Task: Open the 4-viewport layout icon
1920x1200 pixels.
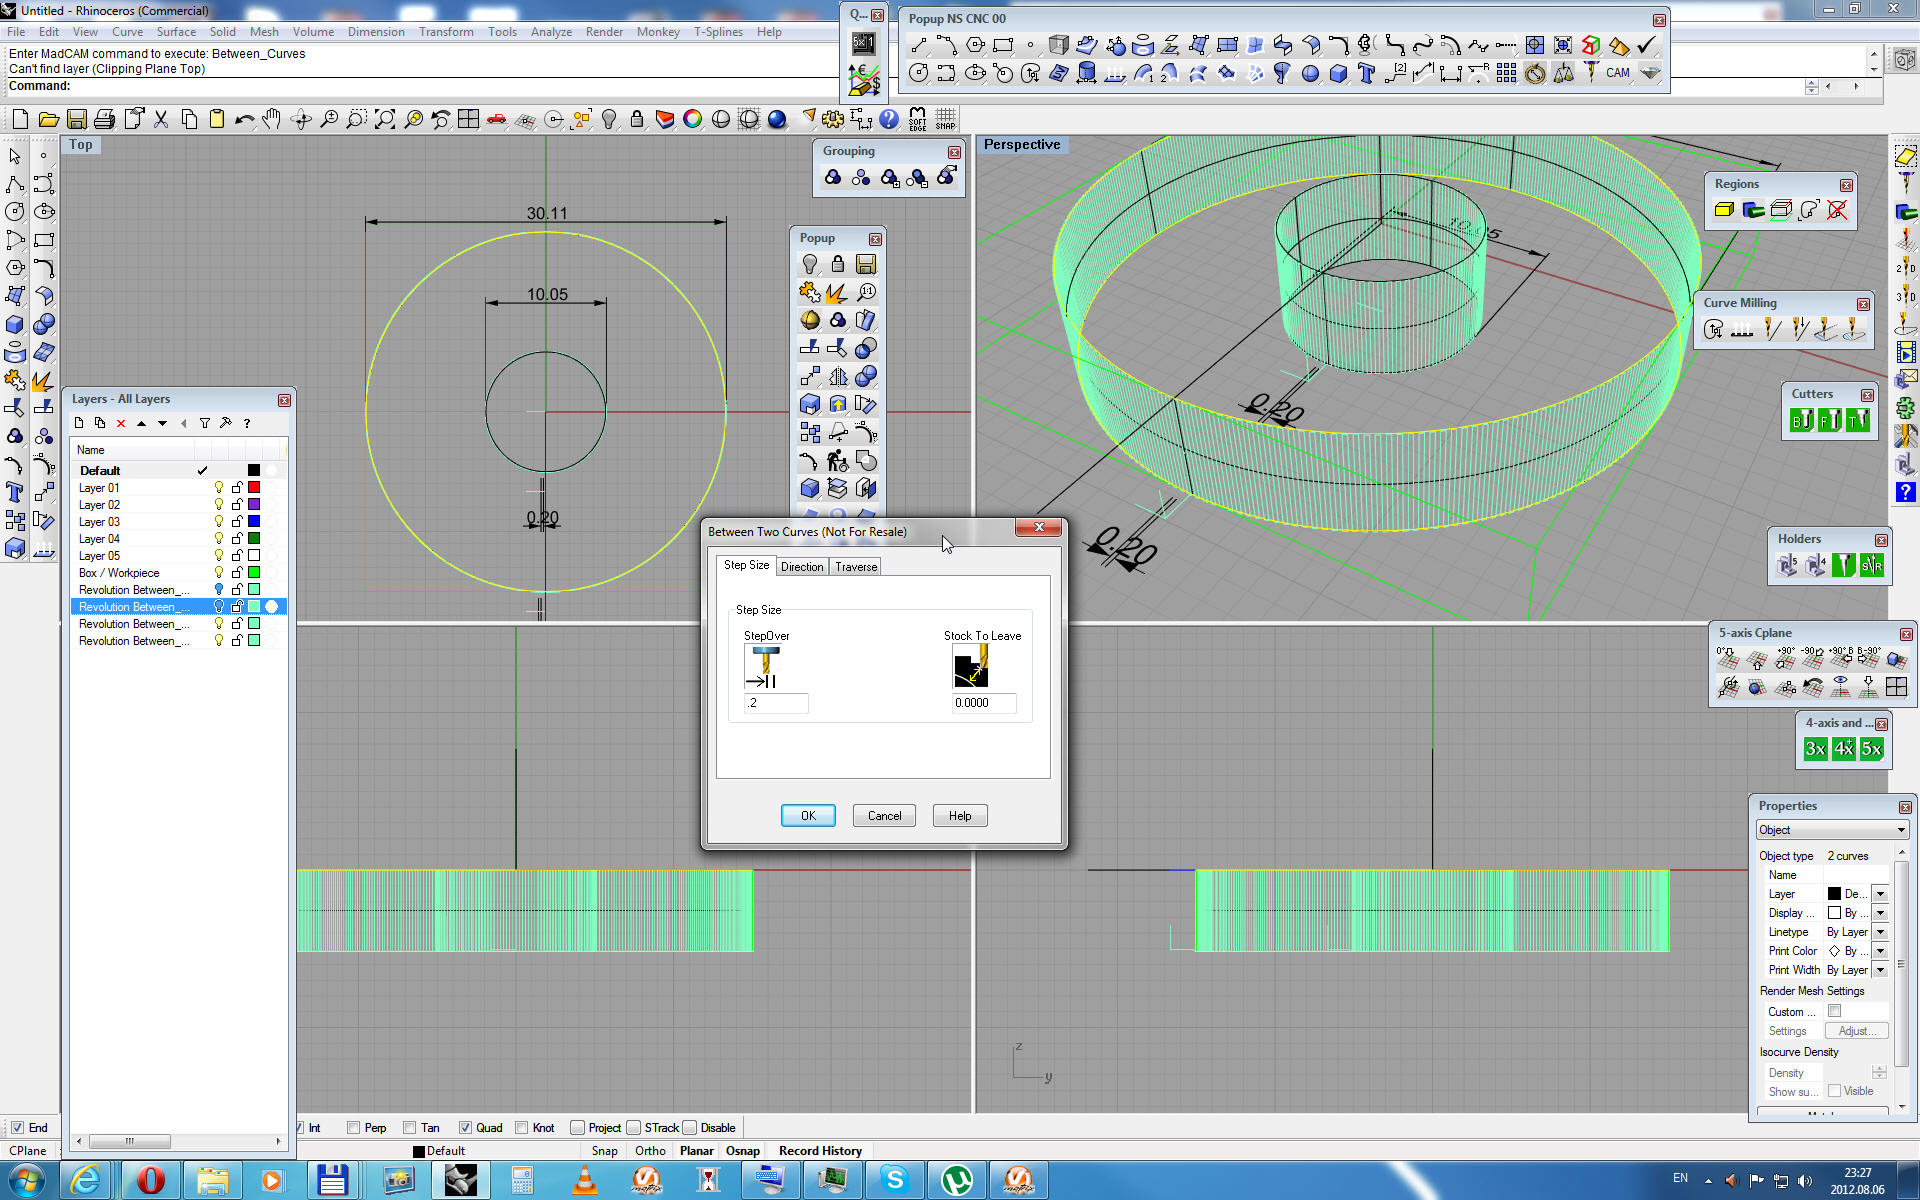Action: (468, 120)
